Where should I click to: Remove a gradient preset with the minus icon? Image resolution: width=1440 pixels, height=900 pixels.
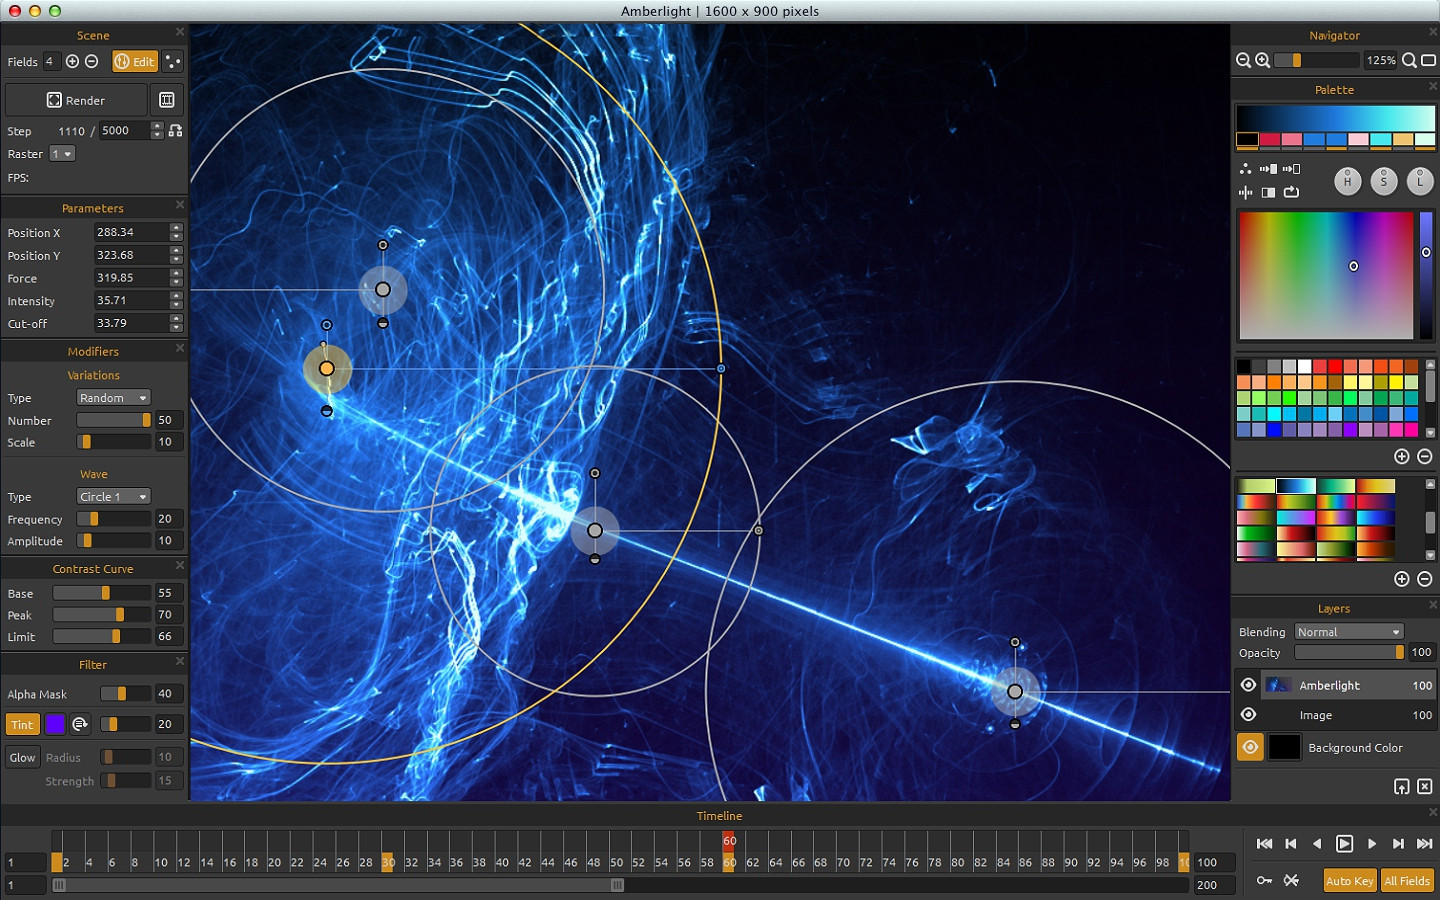click(x=1425, y=579)
